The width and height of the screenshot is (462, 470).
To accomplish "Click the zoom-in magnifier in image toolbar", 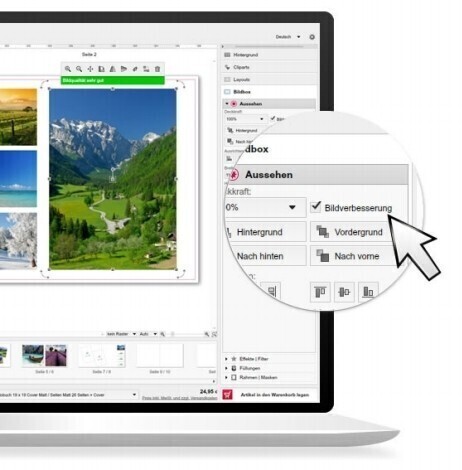I will click(68, 69).
